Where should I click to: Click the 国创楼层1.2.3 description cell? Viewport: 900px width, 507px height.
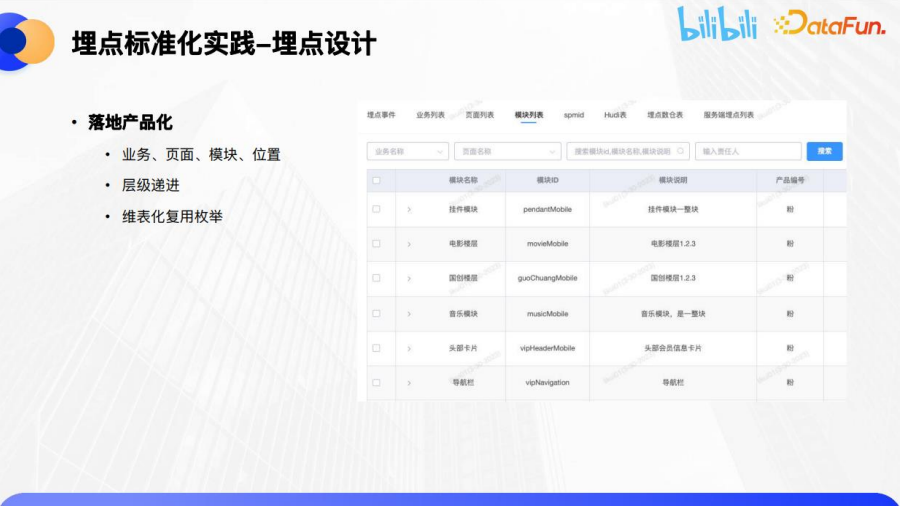673,278
